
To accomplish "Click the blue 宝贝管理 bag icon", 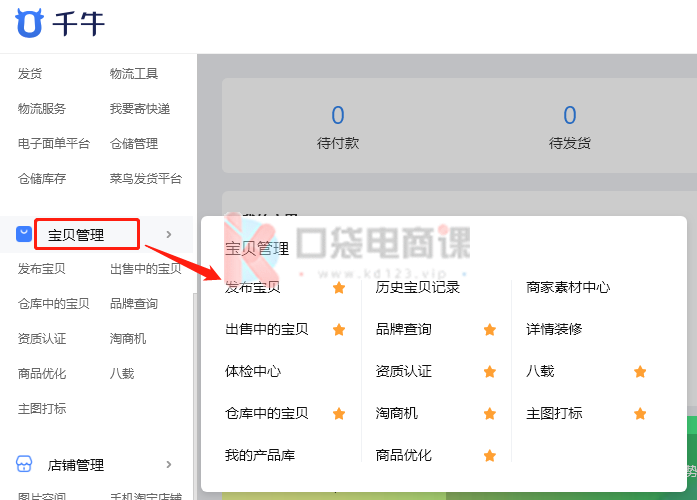I will [24, 234].
